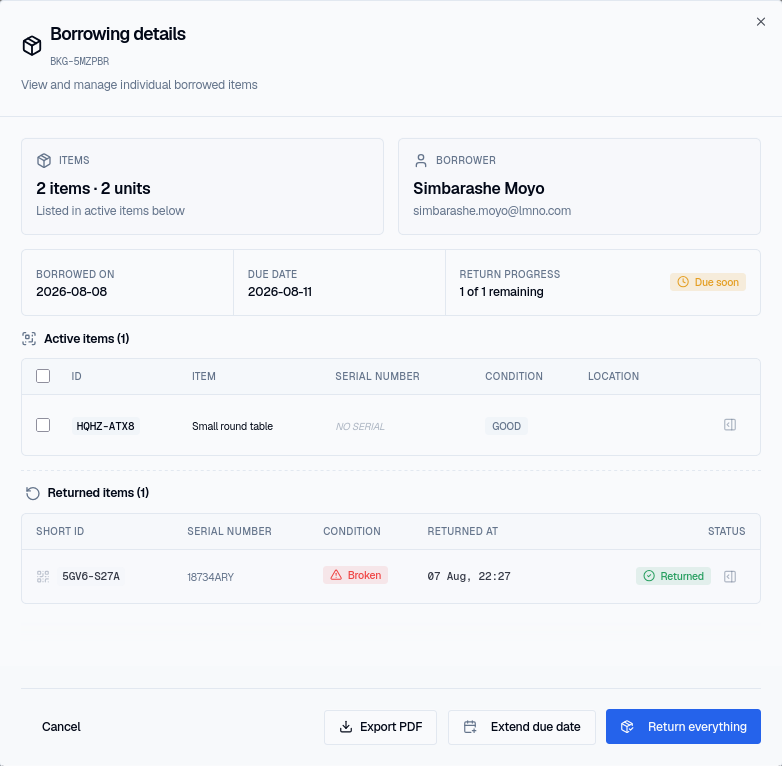Click the package icon beside Borrowing details
Viewport: 782px width, 766px height.
tap(32, 45)
